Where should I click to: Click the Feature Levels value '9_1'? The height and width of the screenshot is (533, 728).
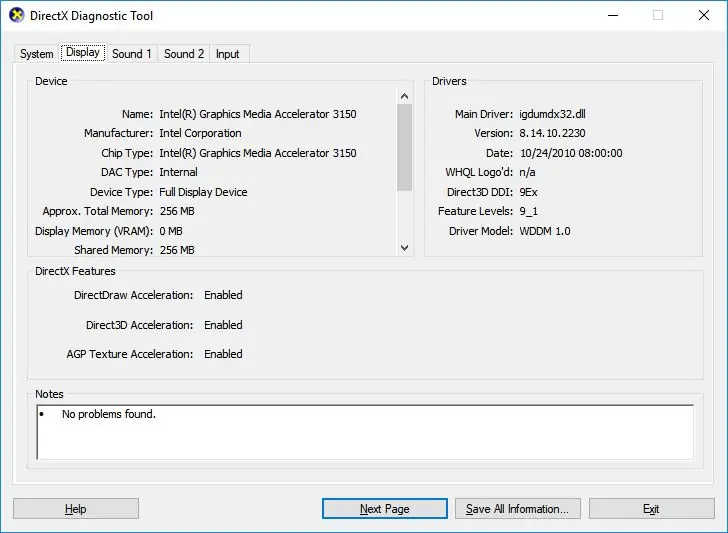click(x=528, y=211)
